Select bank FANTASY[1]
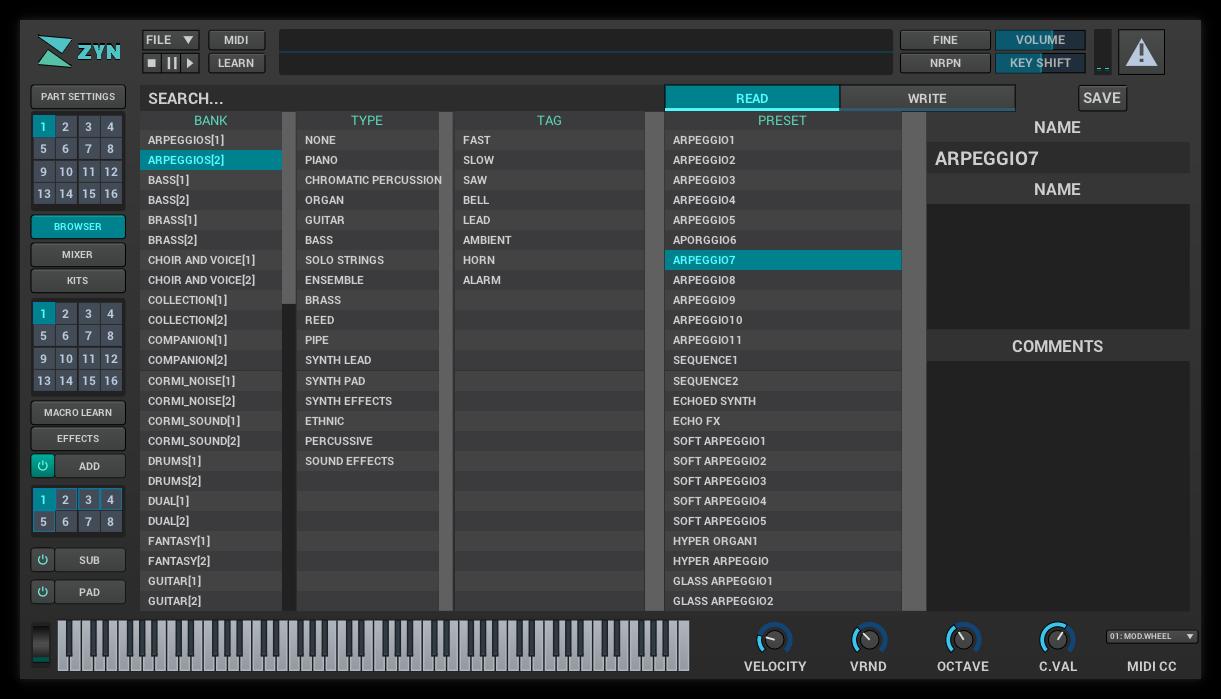This screenshot has height=699, width=1221. (211, 541)
